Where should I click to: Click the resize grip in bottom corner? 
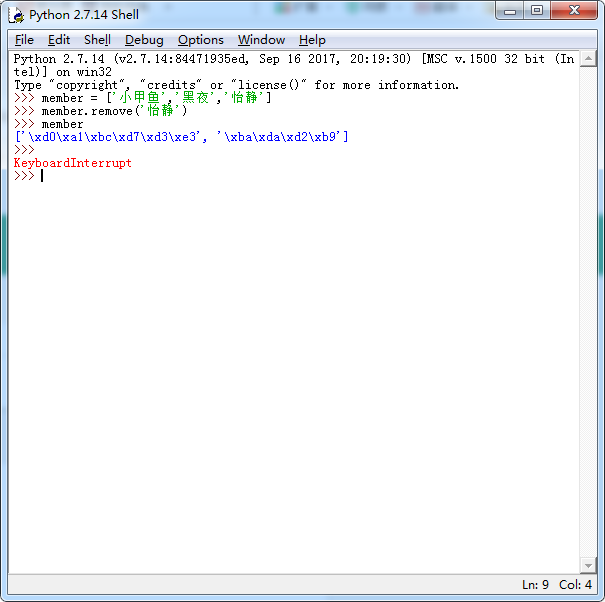click(596, 593)
